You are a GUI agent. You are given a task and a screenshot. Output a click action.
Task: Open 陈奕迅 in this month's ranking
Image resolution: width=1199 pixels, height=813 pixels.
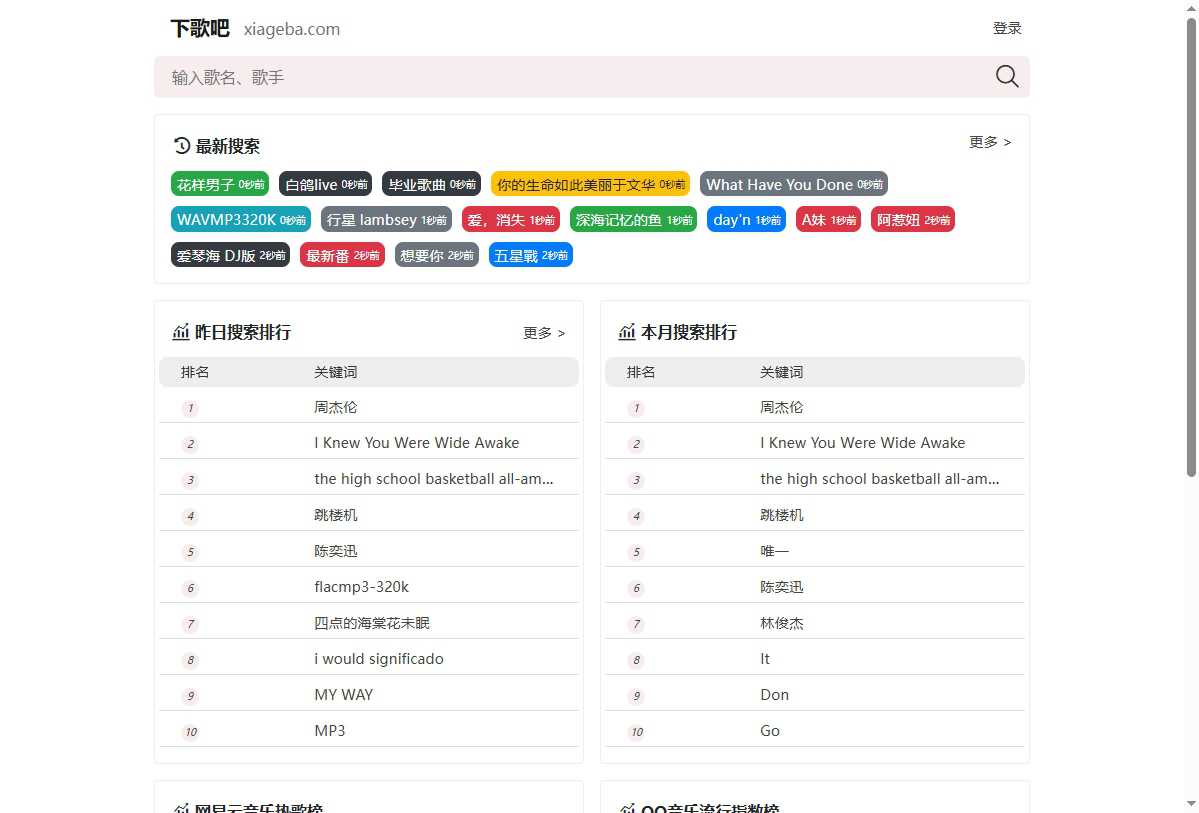tap(781, 587)
